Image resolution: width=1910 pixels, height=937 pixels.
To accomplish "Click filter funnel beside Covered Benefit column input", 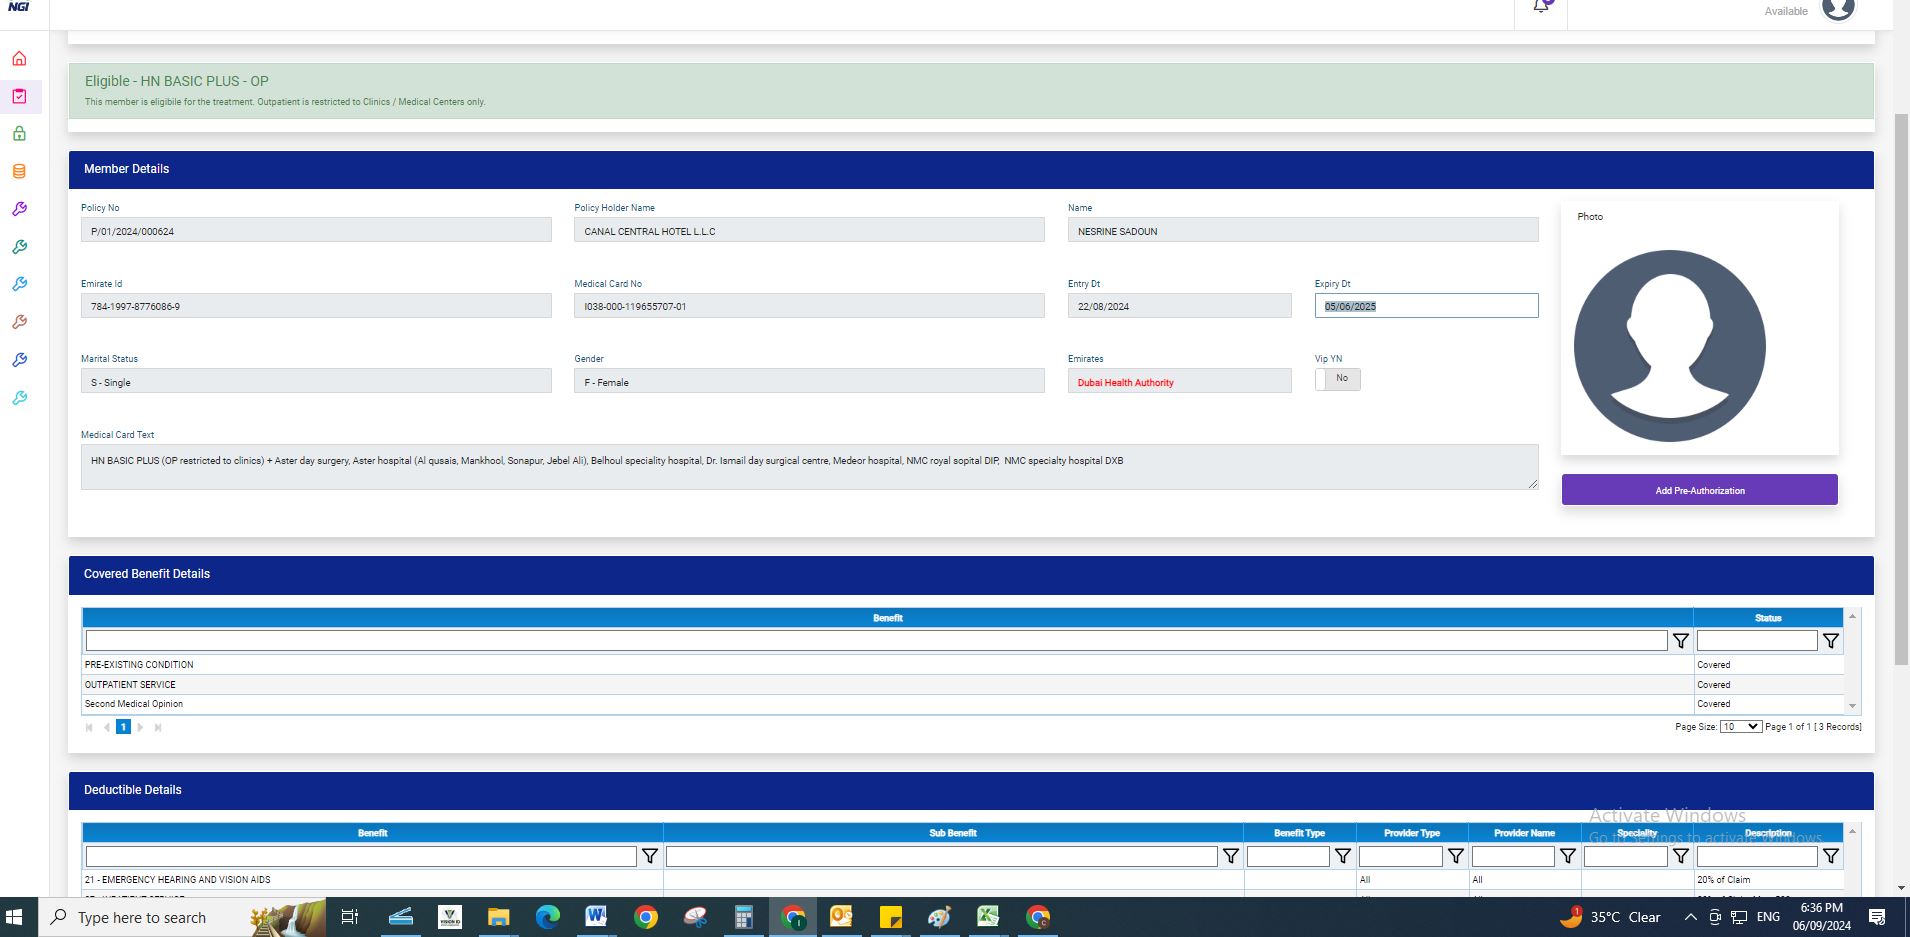I will point(1680,641).
